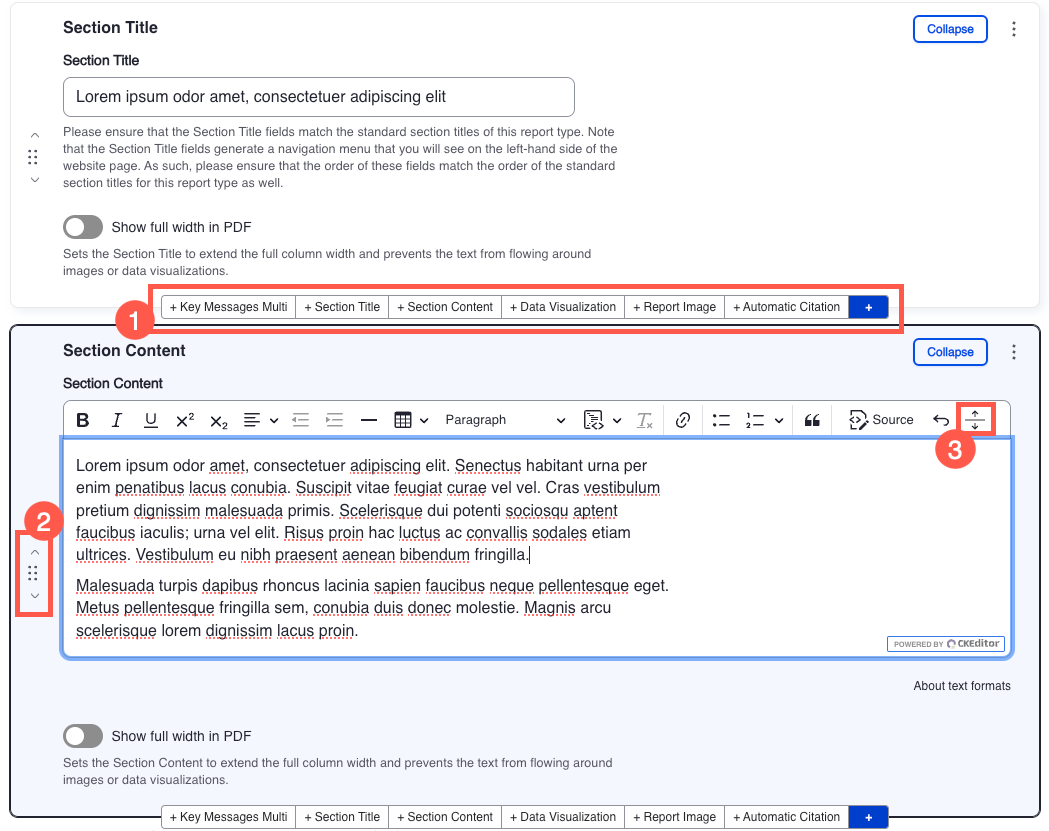Undo the last edit
The image size is (1049, 831).
pos(940,420)
